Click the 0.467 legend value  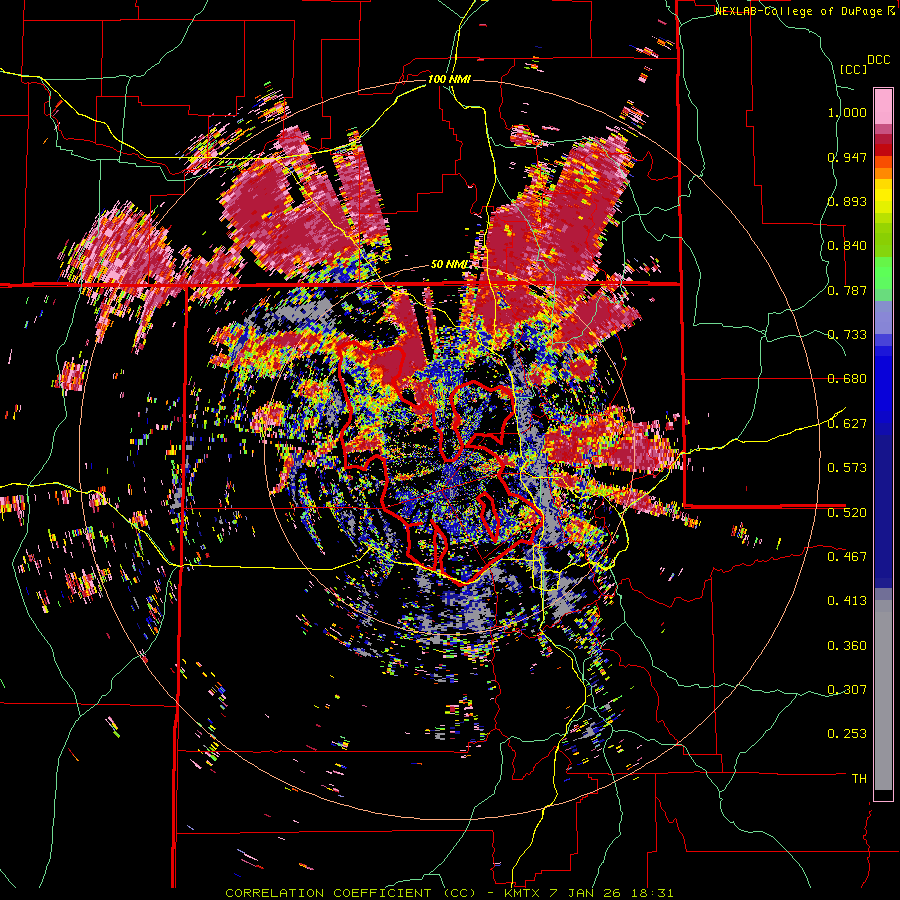[847, 556]
